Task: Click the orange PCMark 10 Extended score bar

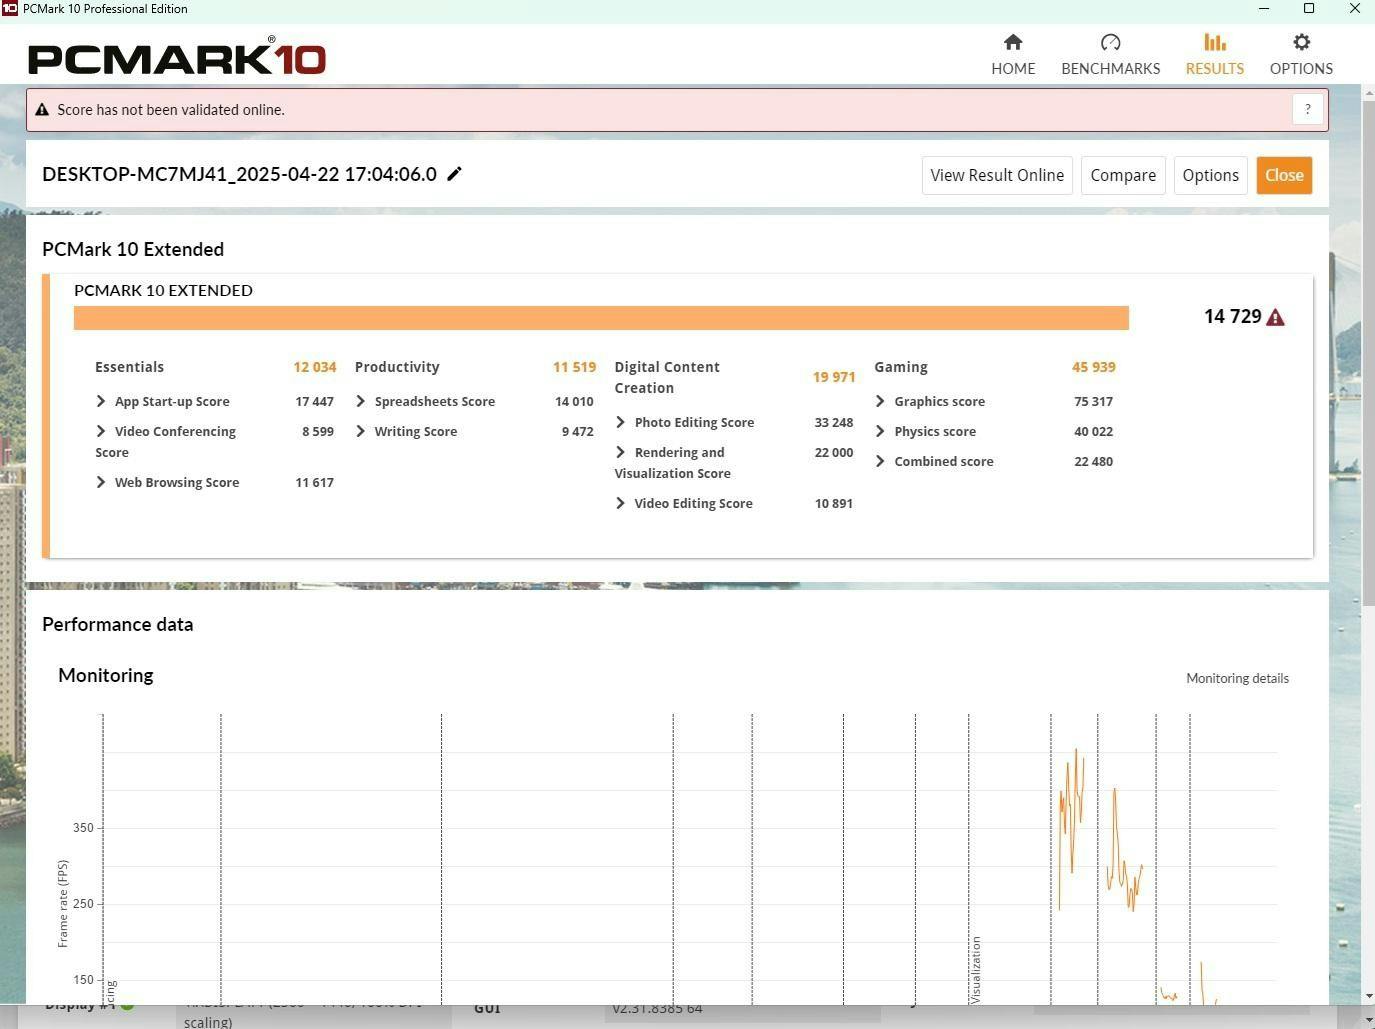Action: 601,318
